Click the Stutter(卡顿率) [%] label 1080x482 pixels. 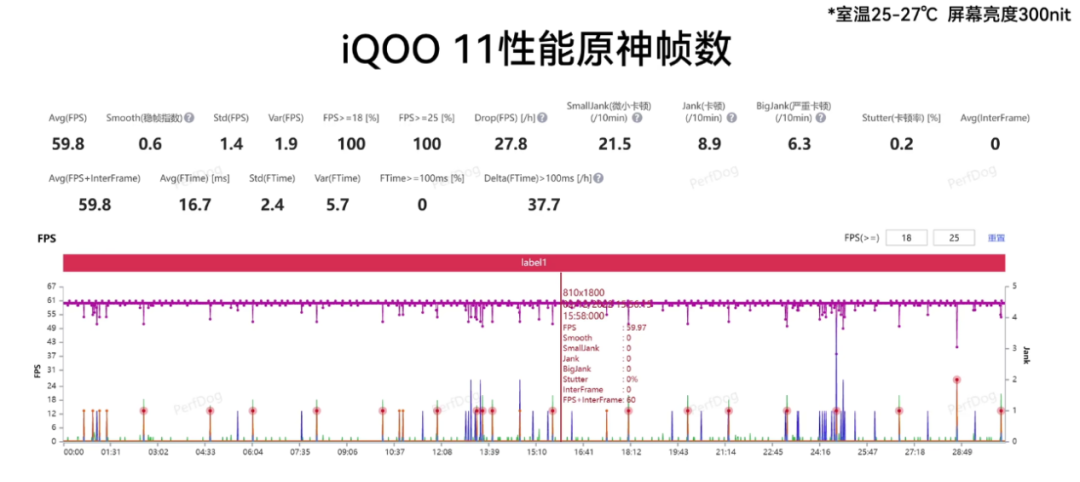coord(901,118)
